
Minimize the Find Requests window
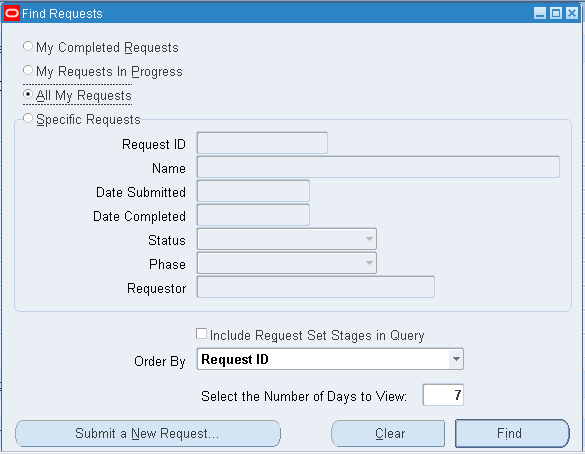(539, 13)
